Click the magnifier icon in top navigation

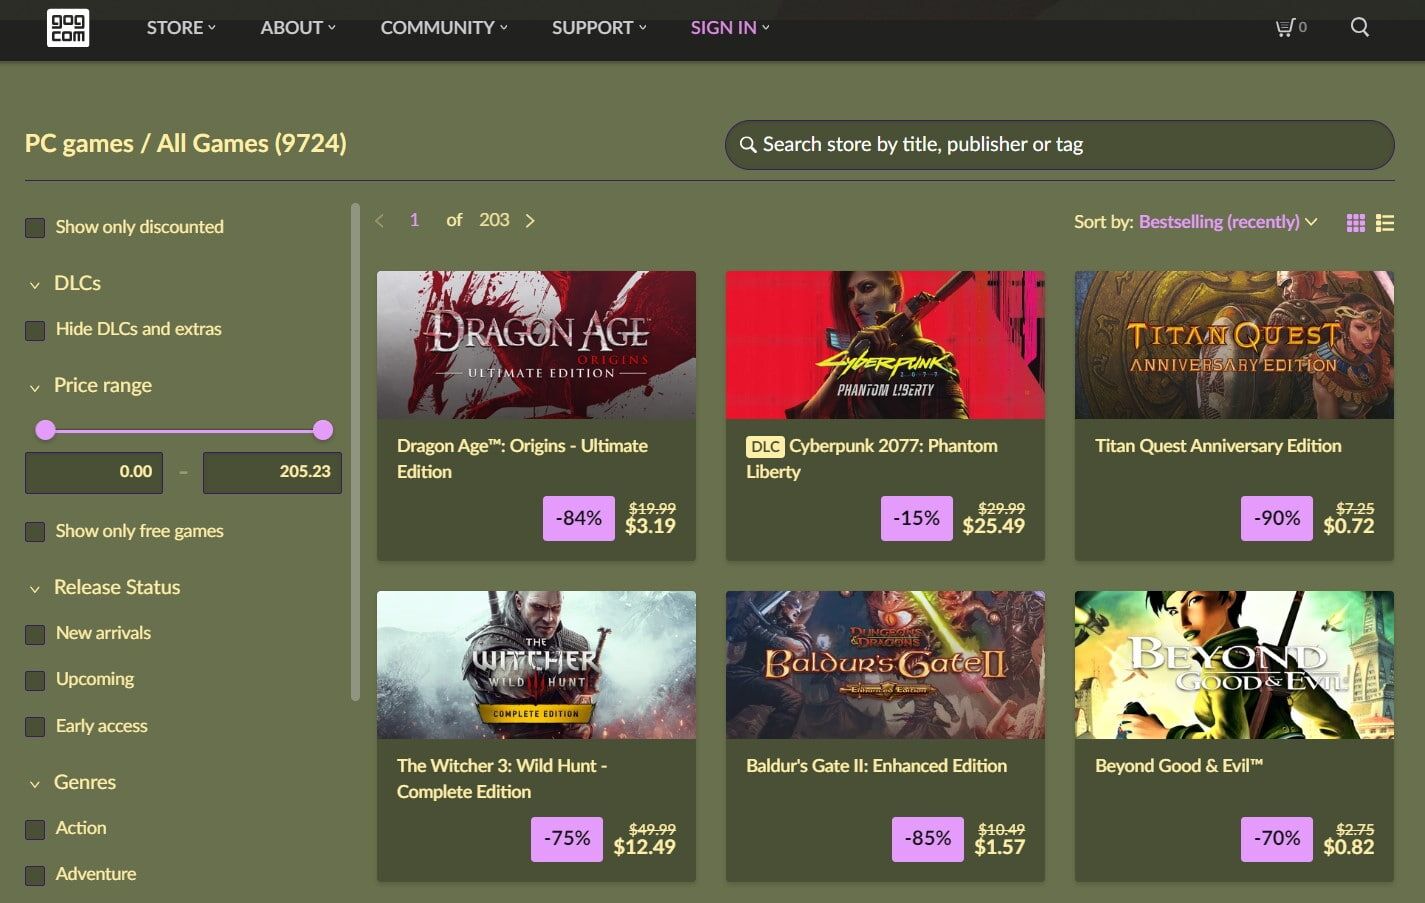(1359, 27)
